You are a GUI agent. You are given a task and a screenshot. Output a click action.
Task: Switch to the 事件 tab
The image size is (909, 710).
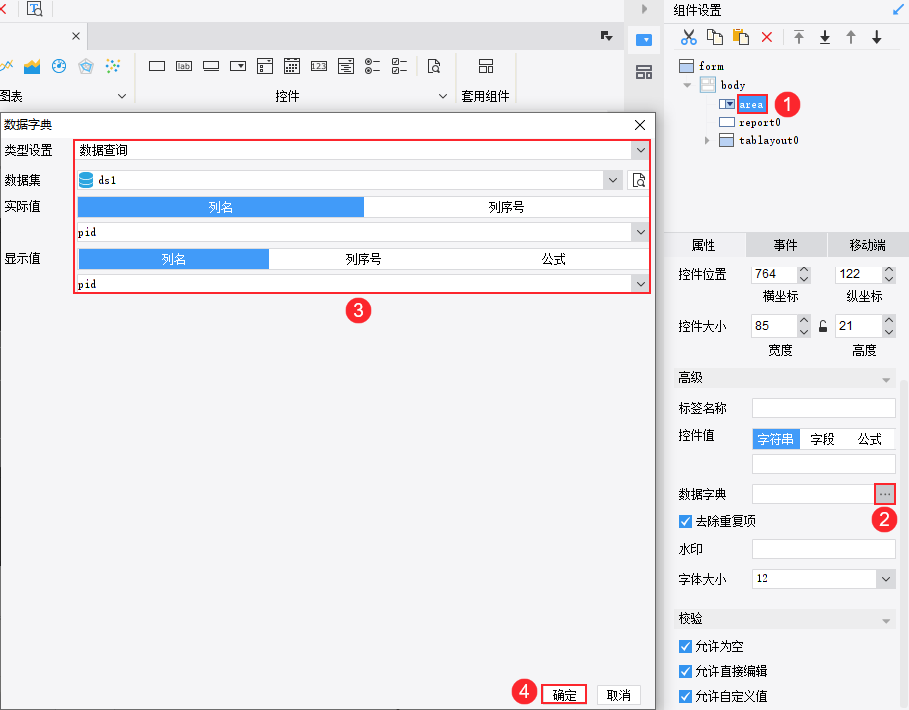pyautogui.click(x=786, y=245)
